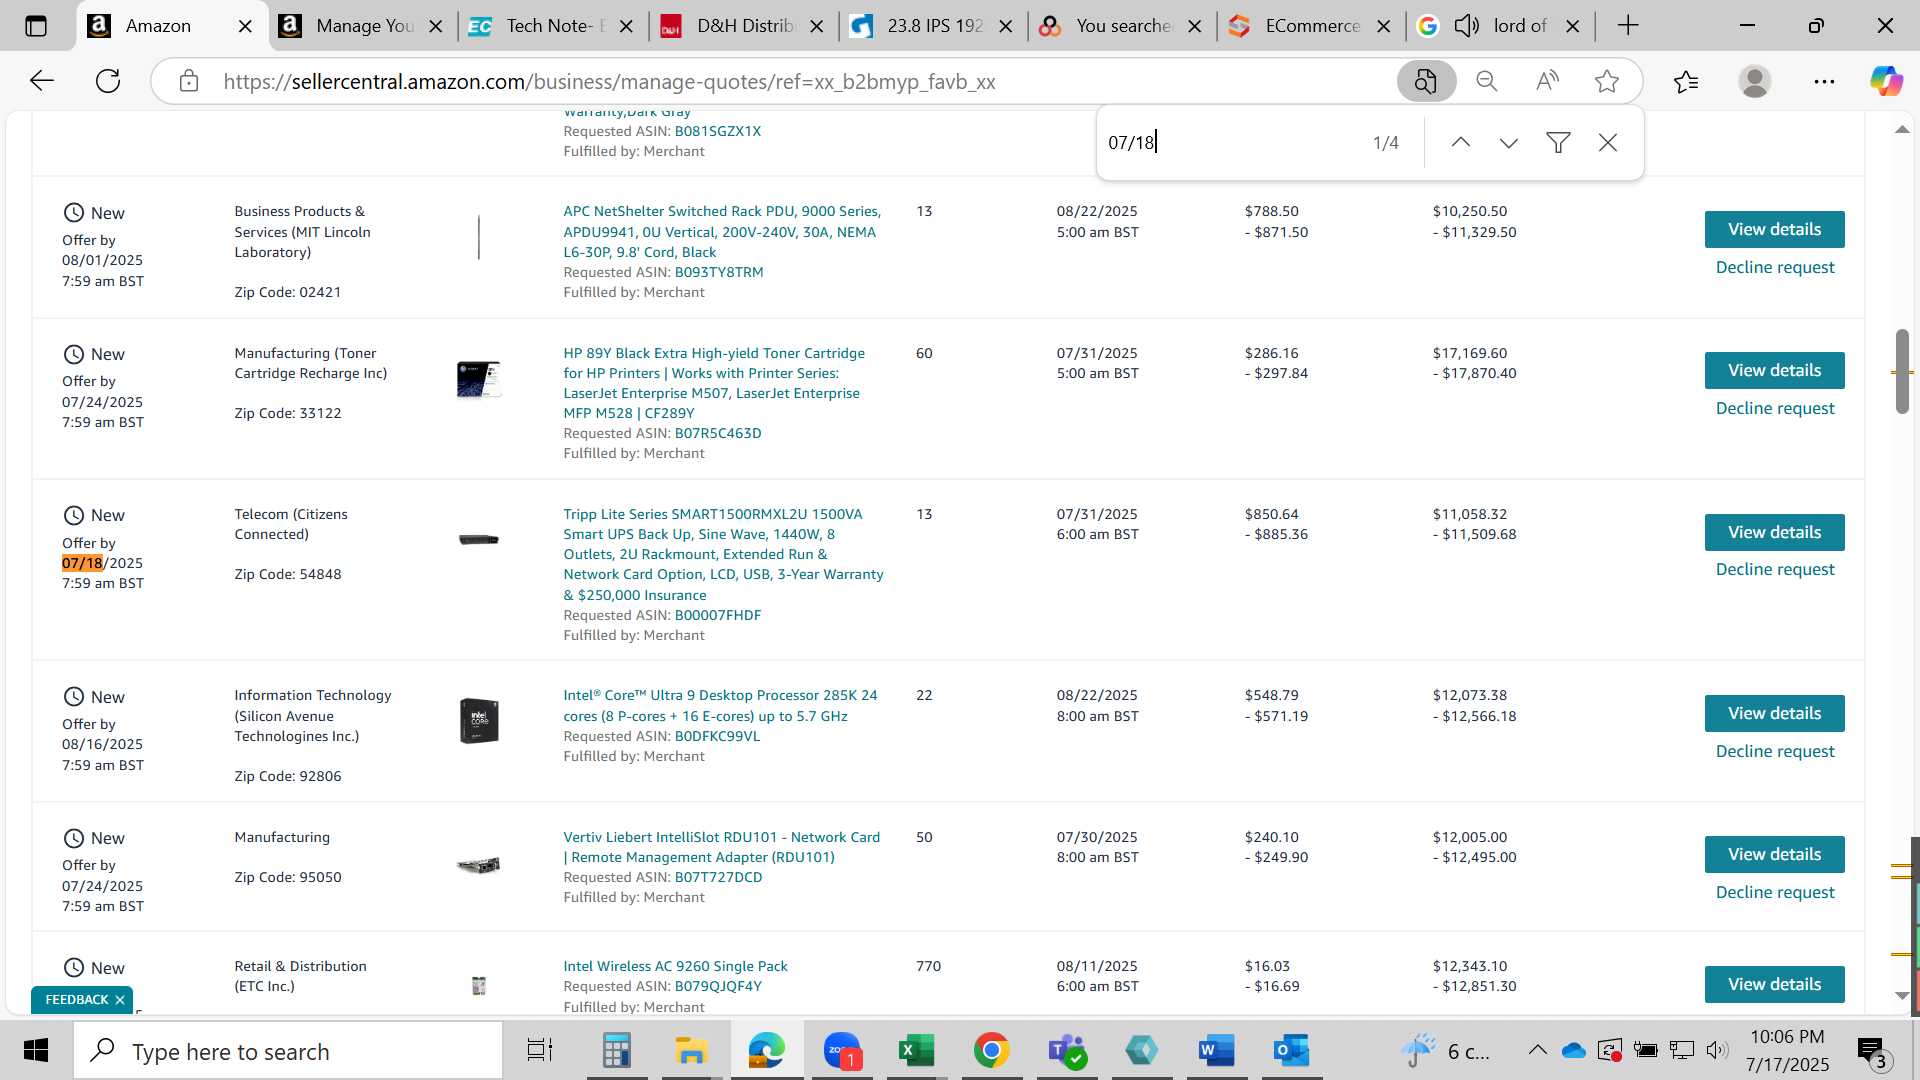Open Intel Wireless AC 9260 product link
The height and width of the screenshot is (1080, 1920).
coord(675,967)
